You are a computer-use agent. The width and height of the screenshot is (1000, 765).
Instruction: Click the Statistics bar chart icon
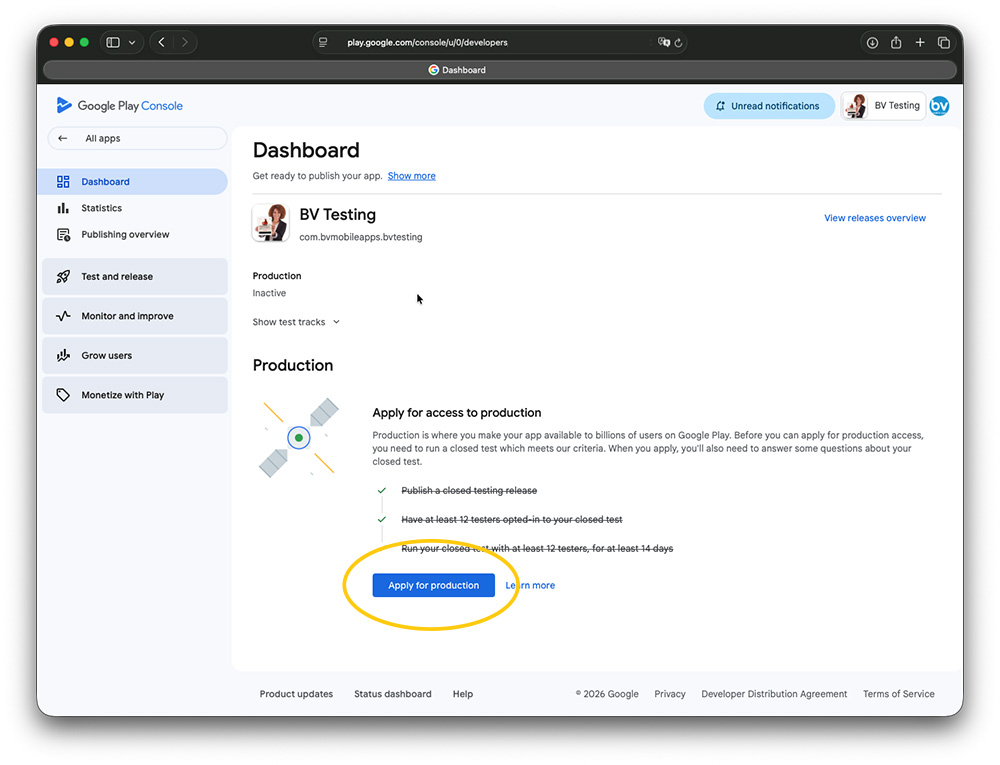[63, 208]
